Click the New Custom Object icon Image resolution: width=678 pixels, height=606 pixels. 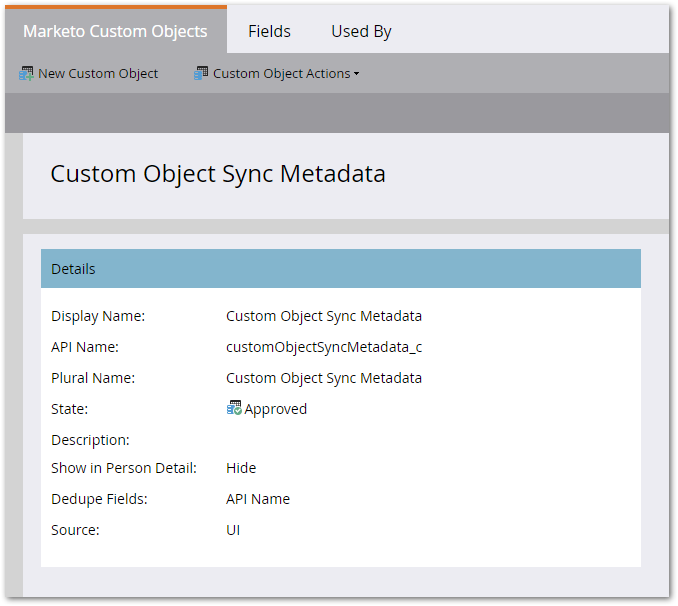pyautogui.click(x=26, y=73)
